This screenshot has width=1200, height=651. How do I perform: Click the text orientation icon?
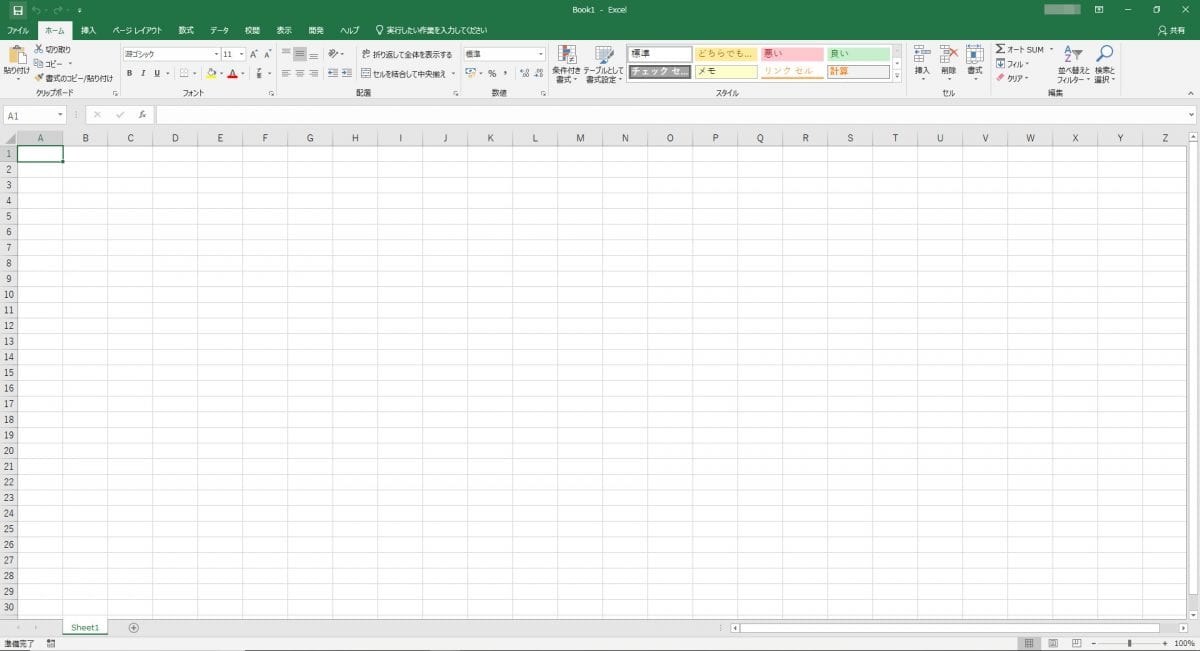point(333,54)
